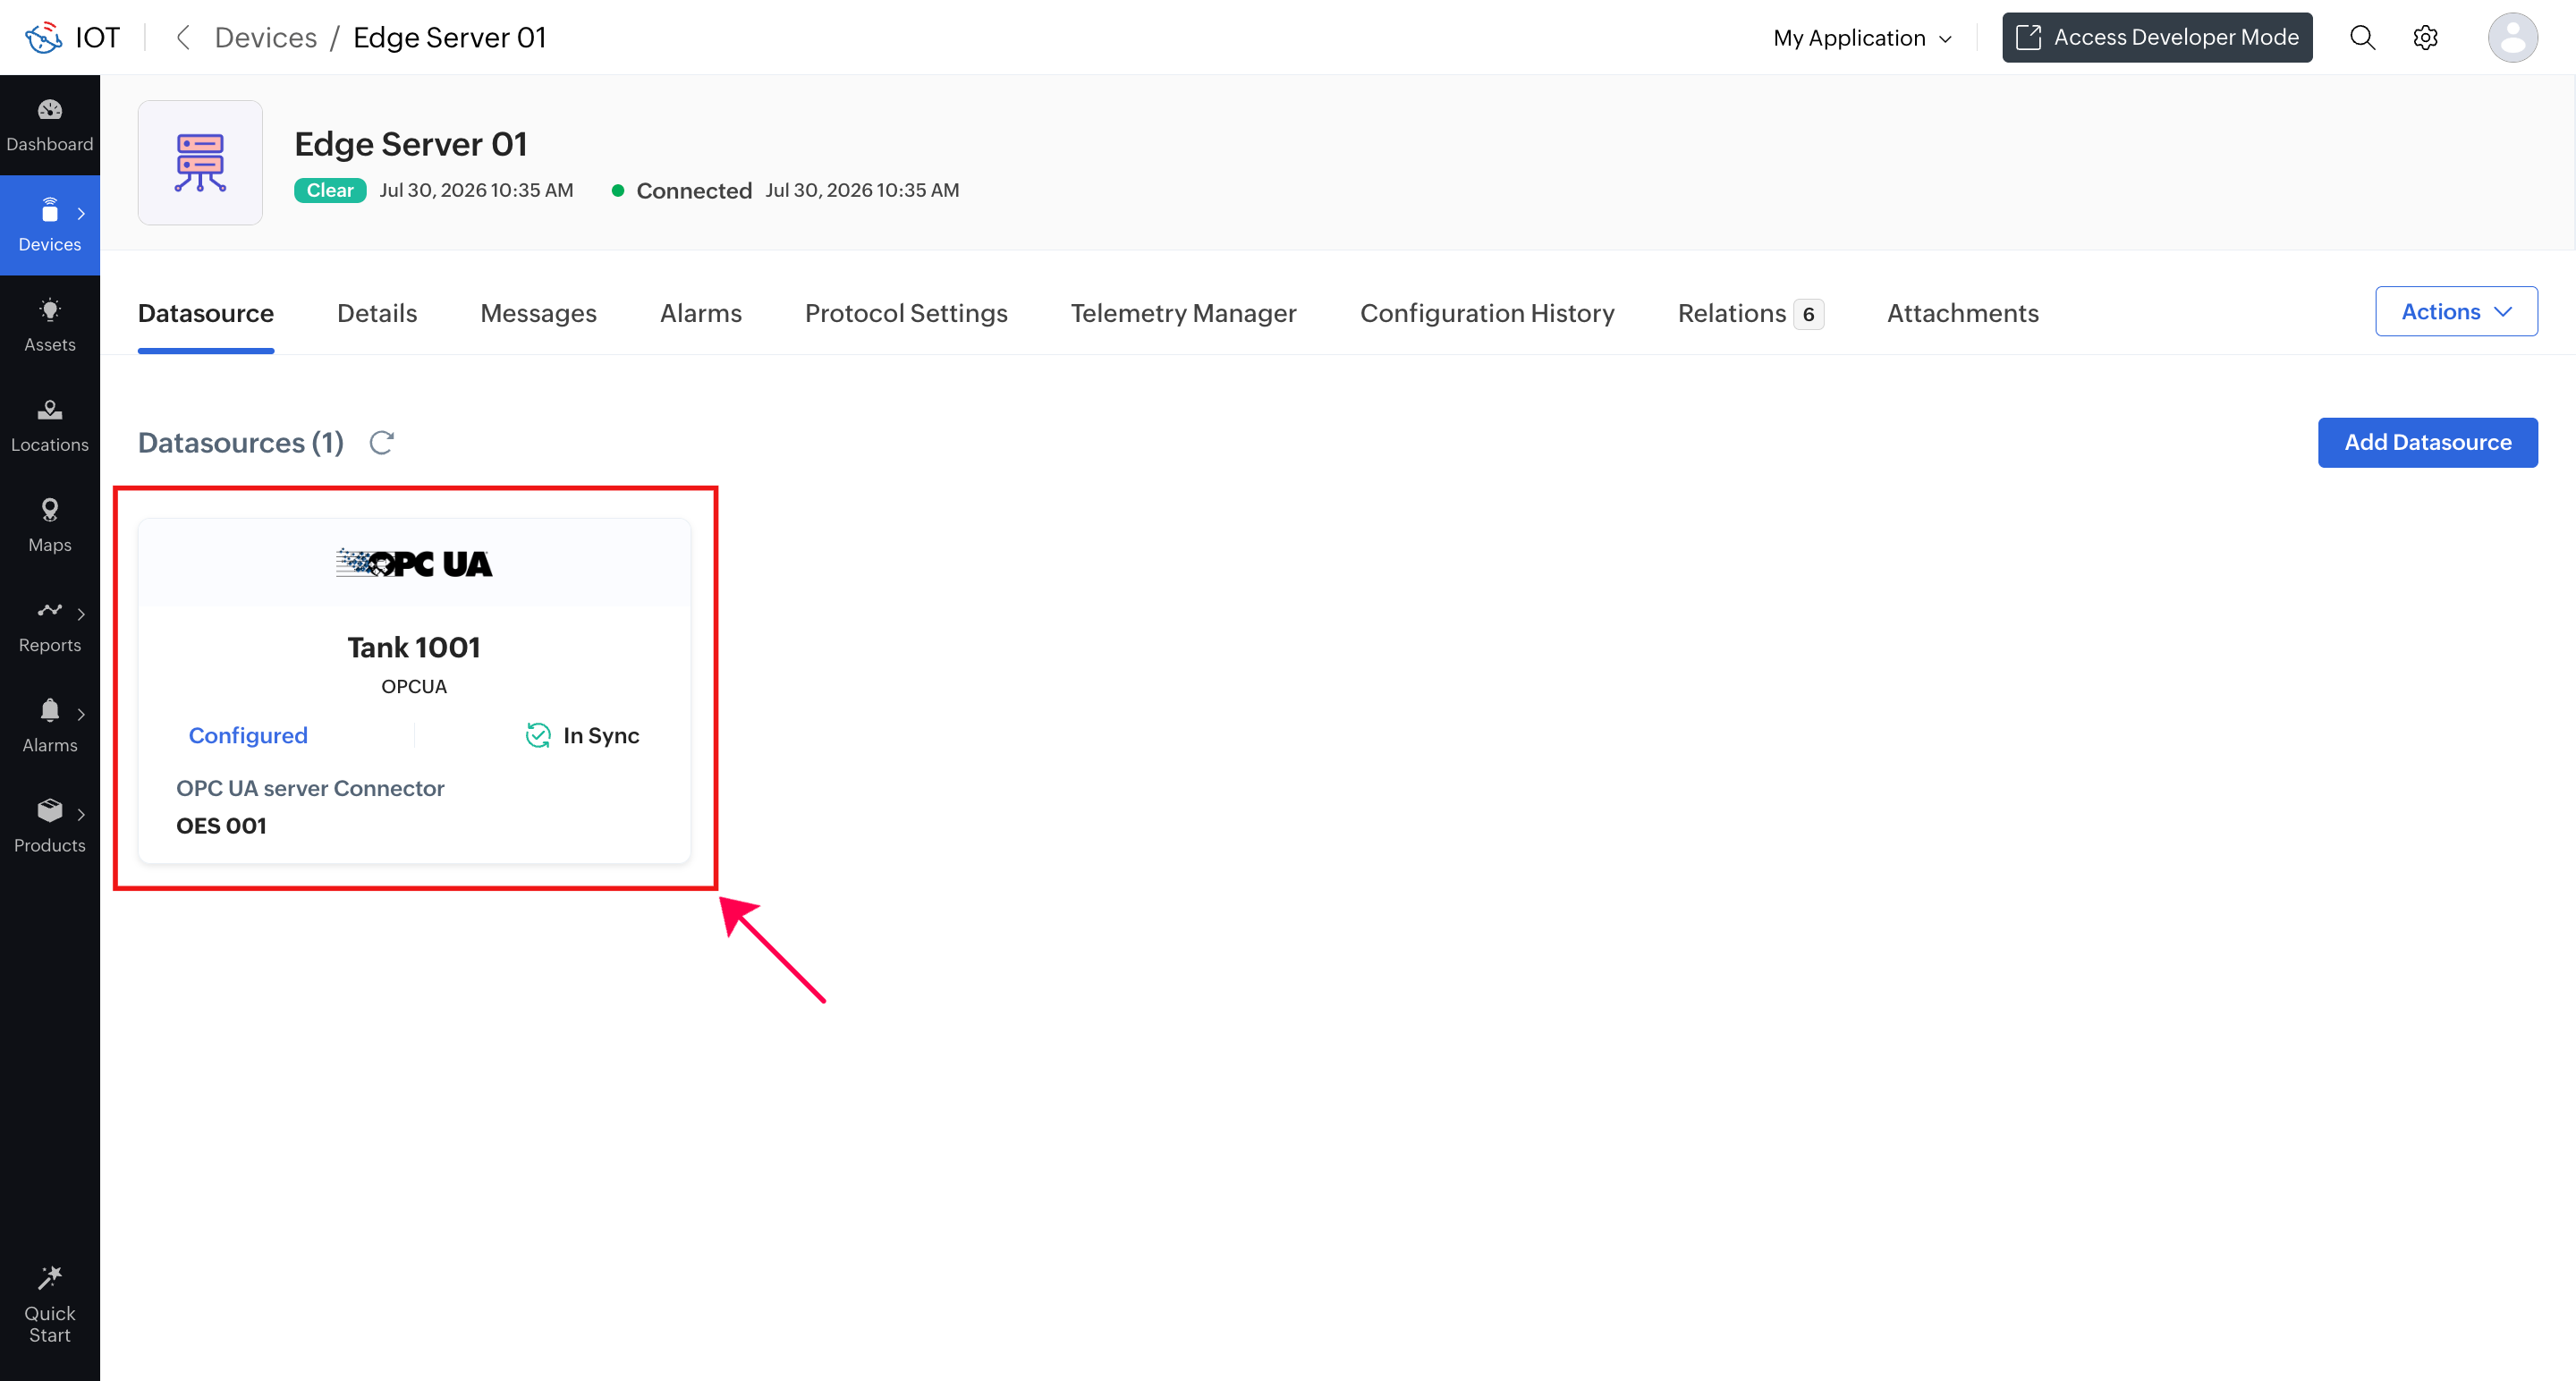
Task: Open Alarms from the sidebar
Action: (50, 725)
